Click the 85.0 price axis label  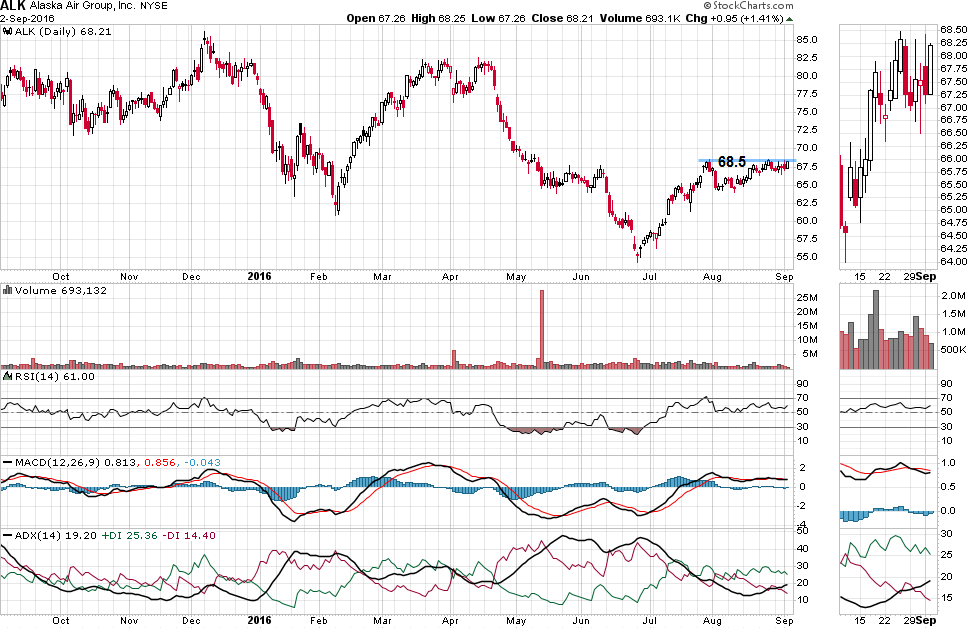[807, 39]
